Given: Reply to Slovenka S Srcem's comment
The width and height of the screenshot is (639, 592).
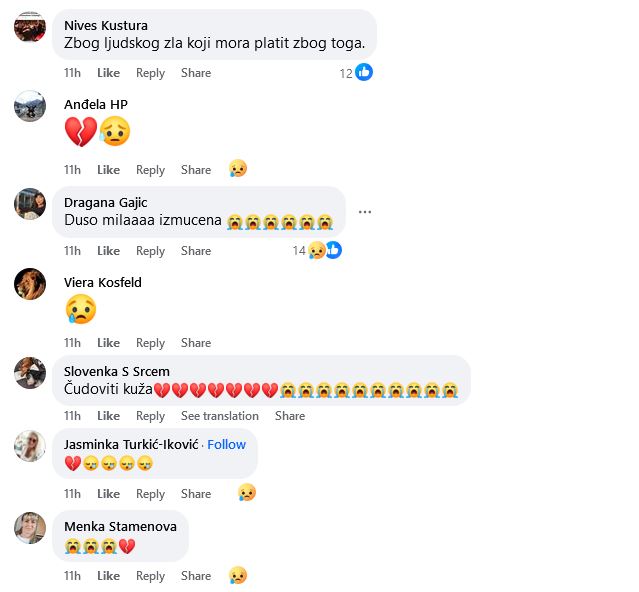Looking at the screenshot, I should point(150,416).
